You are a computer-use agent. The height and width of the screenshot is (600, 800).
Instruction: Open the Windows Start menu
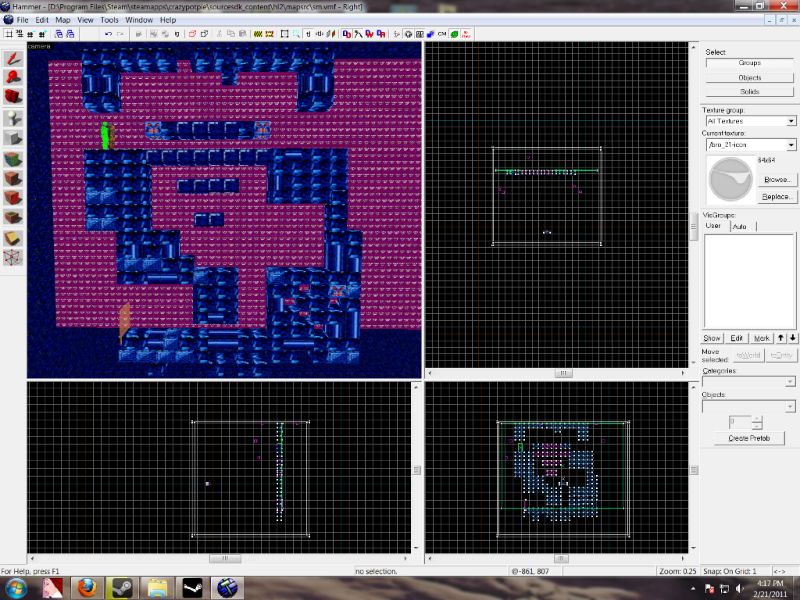point(16,588)
